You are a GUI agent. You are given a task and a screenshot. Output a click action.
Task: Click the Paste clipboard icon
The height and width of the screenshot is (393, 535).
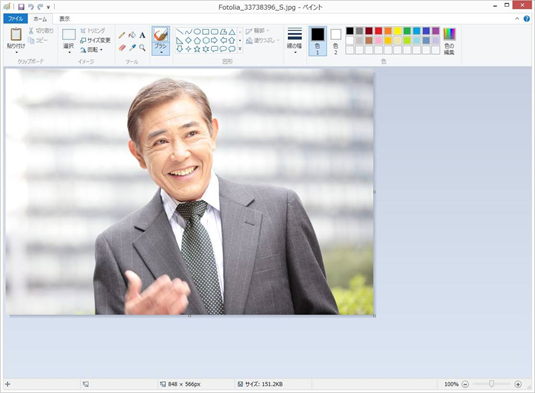(x=16, y=34)
